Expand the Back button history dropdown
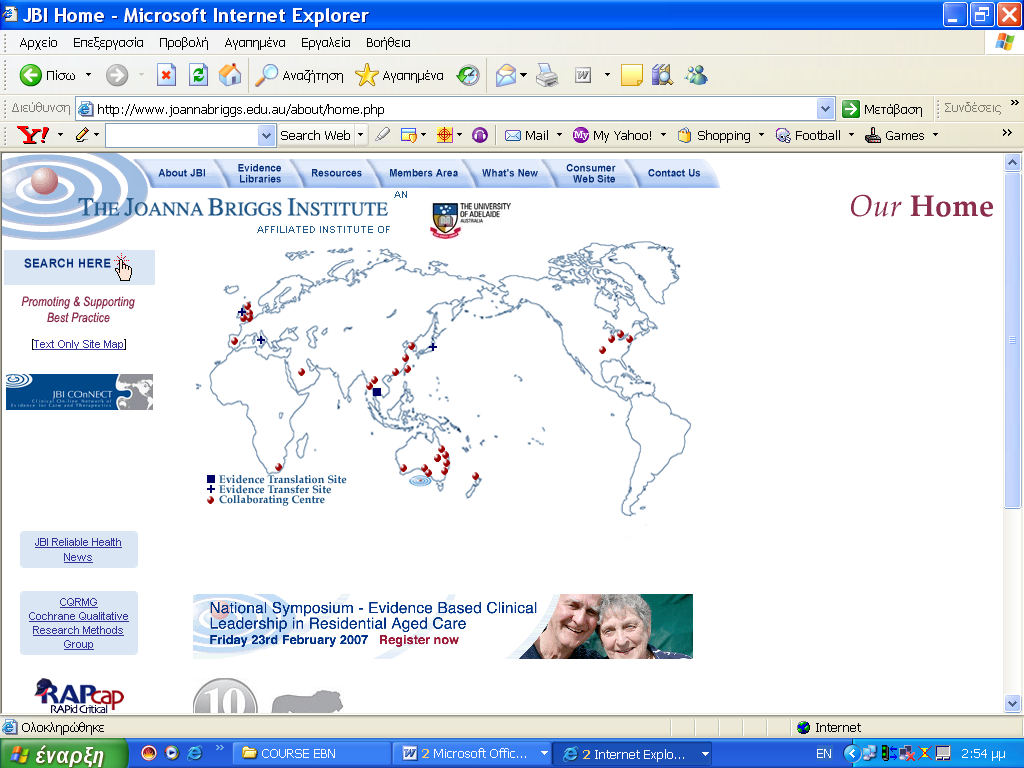Screen dimensions: 1024x768 pos(88,75)
